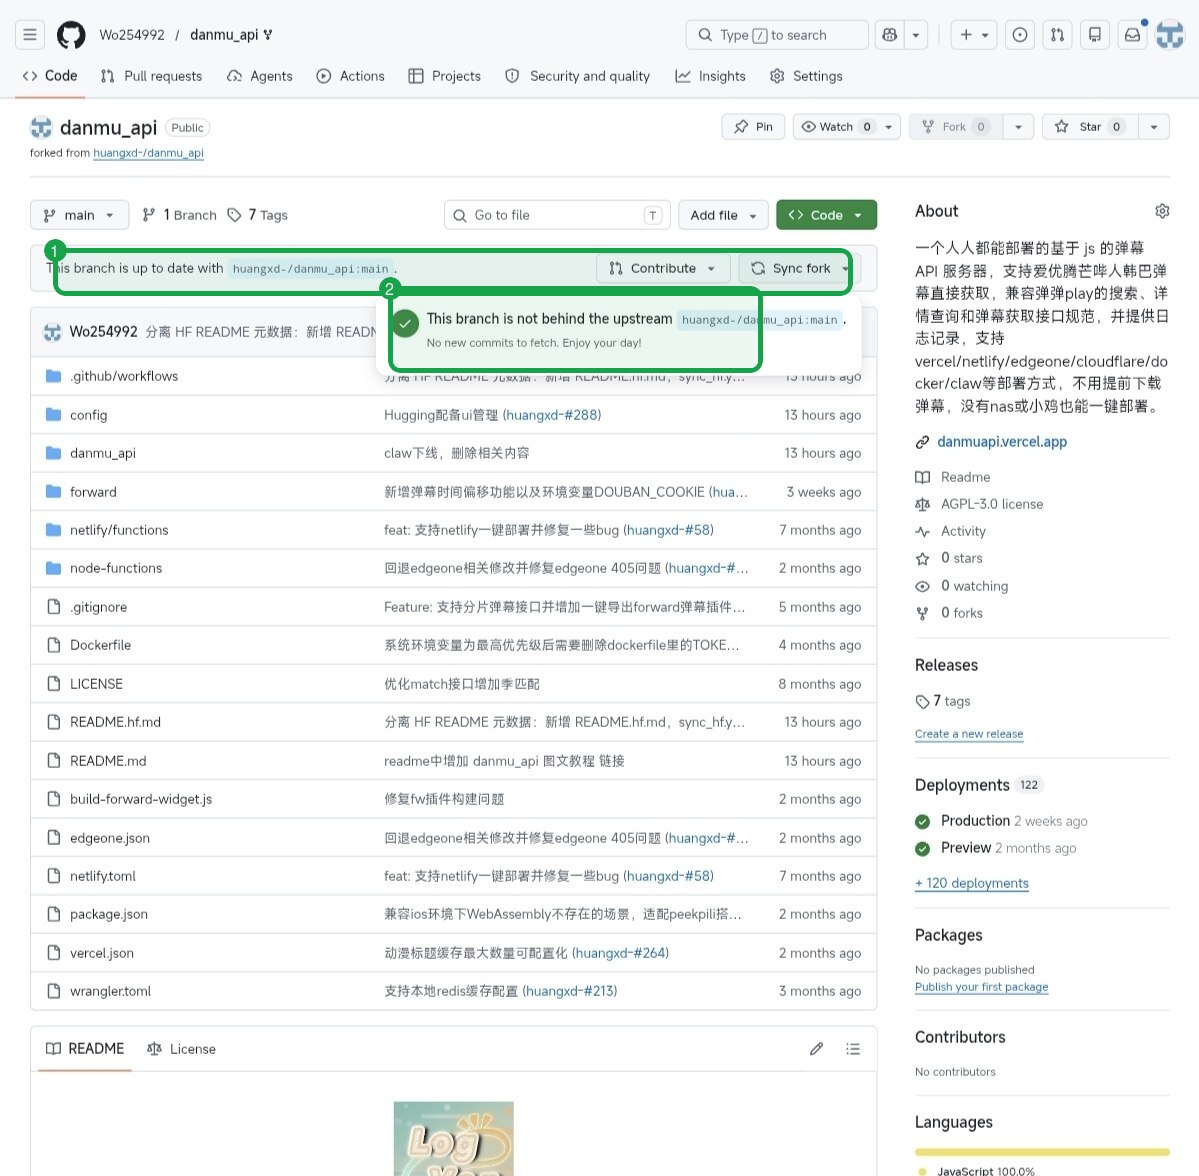The image size is (1199, 1176).
Task: Open the user avatar menu
Action: point(1169,34)
